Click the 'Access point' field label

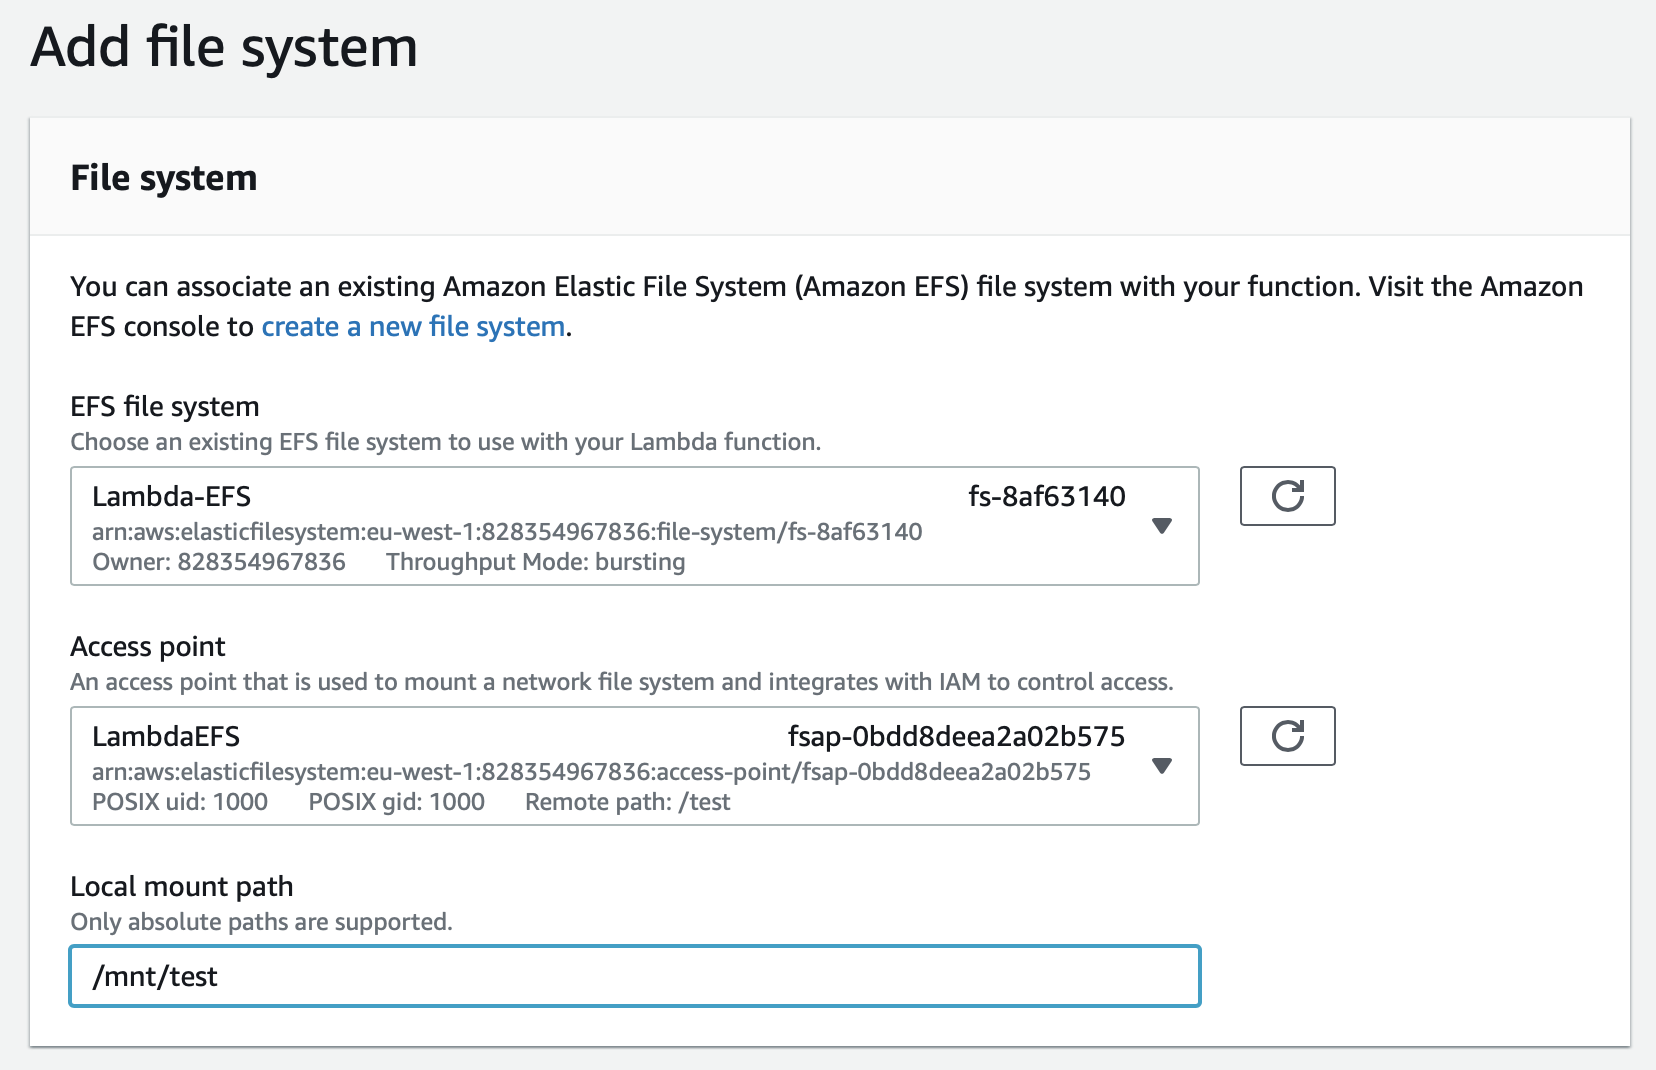(x=148, y=647)
